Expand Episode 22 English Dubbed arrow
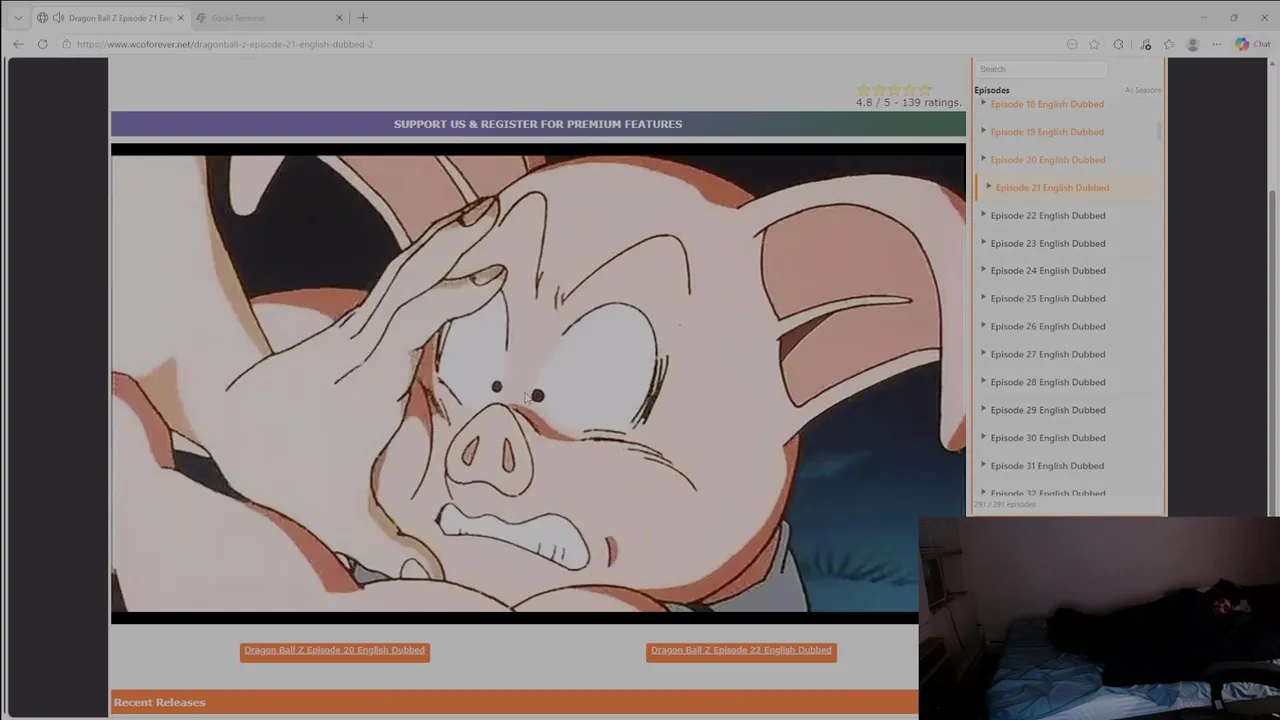 point(983,215)
